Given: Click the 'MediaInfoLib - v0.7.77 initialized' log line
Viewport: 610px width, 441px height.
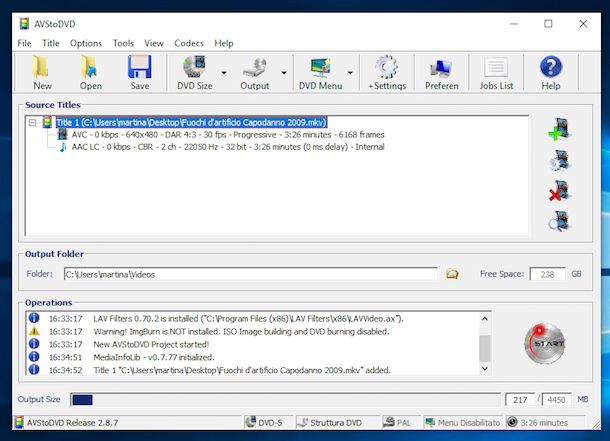Looking at the screenshot, I should [x=154, y=357].
